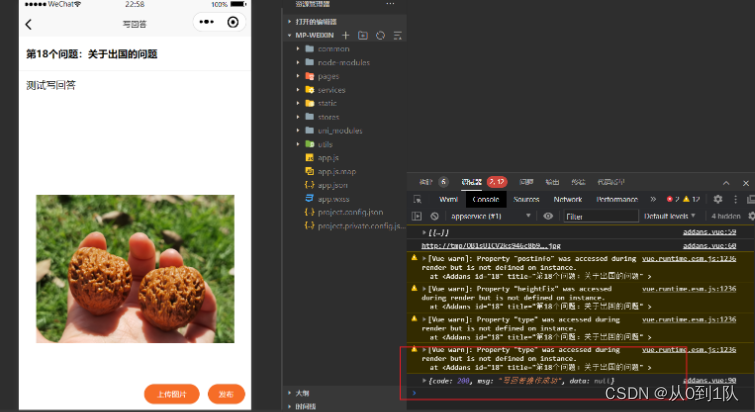Image resolution: width=755 pixels, height=412 pixels.
Task: Collapse the debugger panel with the up chevron
Action: pos(726,183)
